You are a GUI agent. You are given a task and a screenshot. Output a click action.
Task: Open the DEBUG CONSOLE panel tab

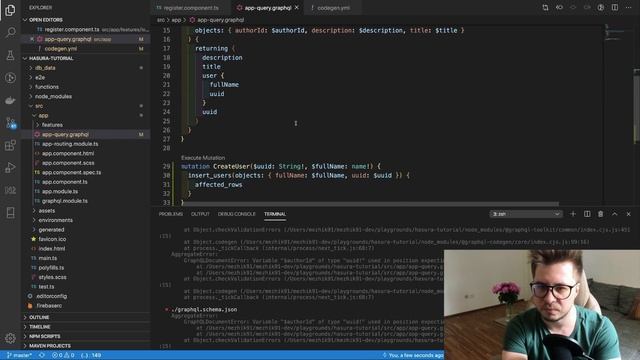tap(236, 214)
